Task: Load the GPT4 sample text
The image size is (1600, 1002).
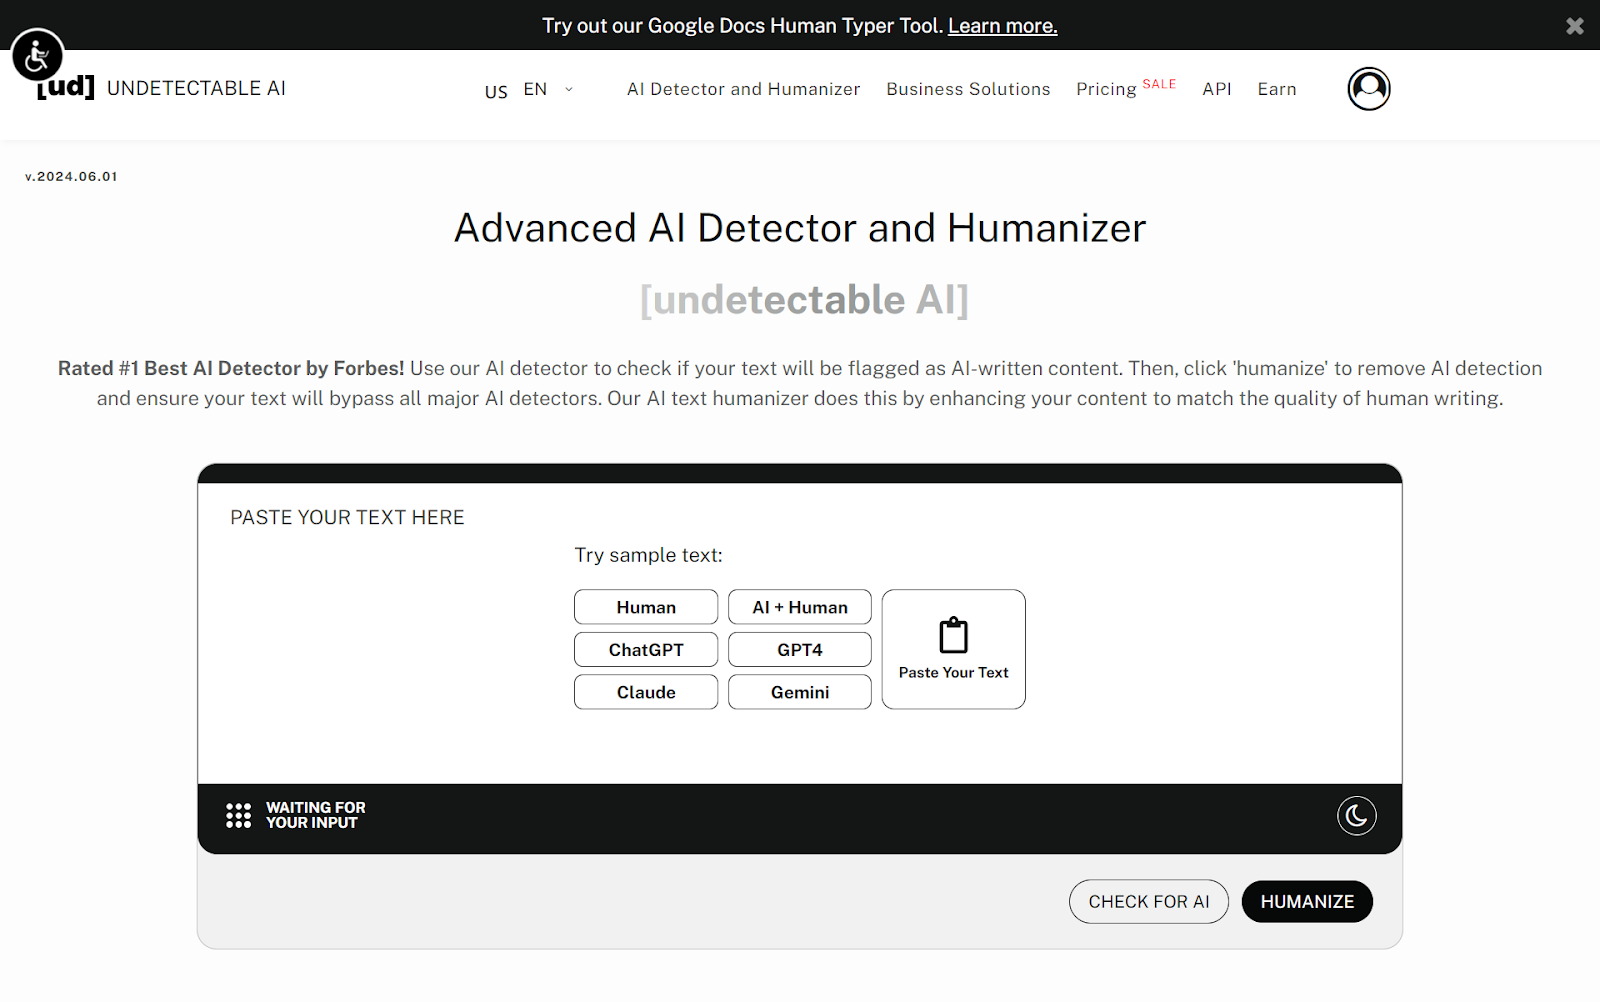Action: (800, 649)
